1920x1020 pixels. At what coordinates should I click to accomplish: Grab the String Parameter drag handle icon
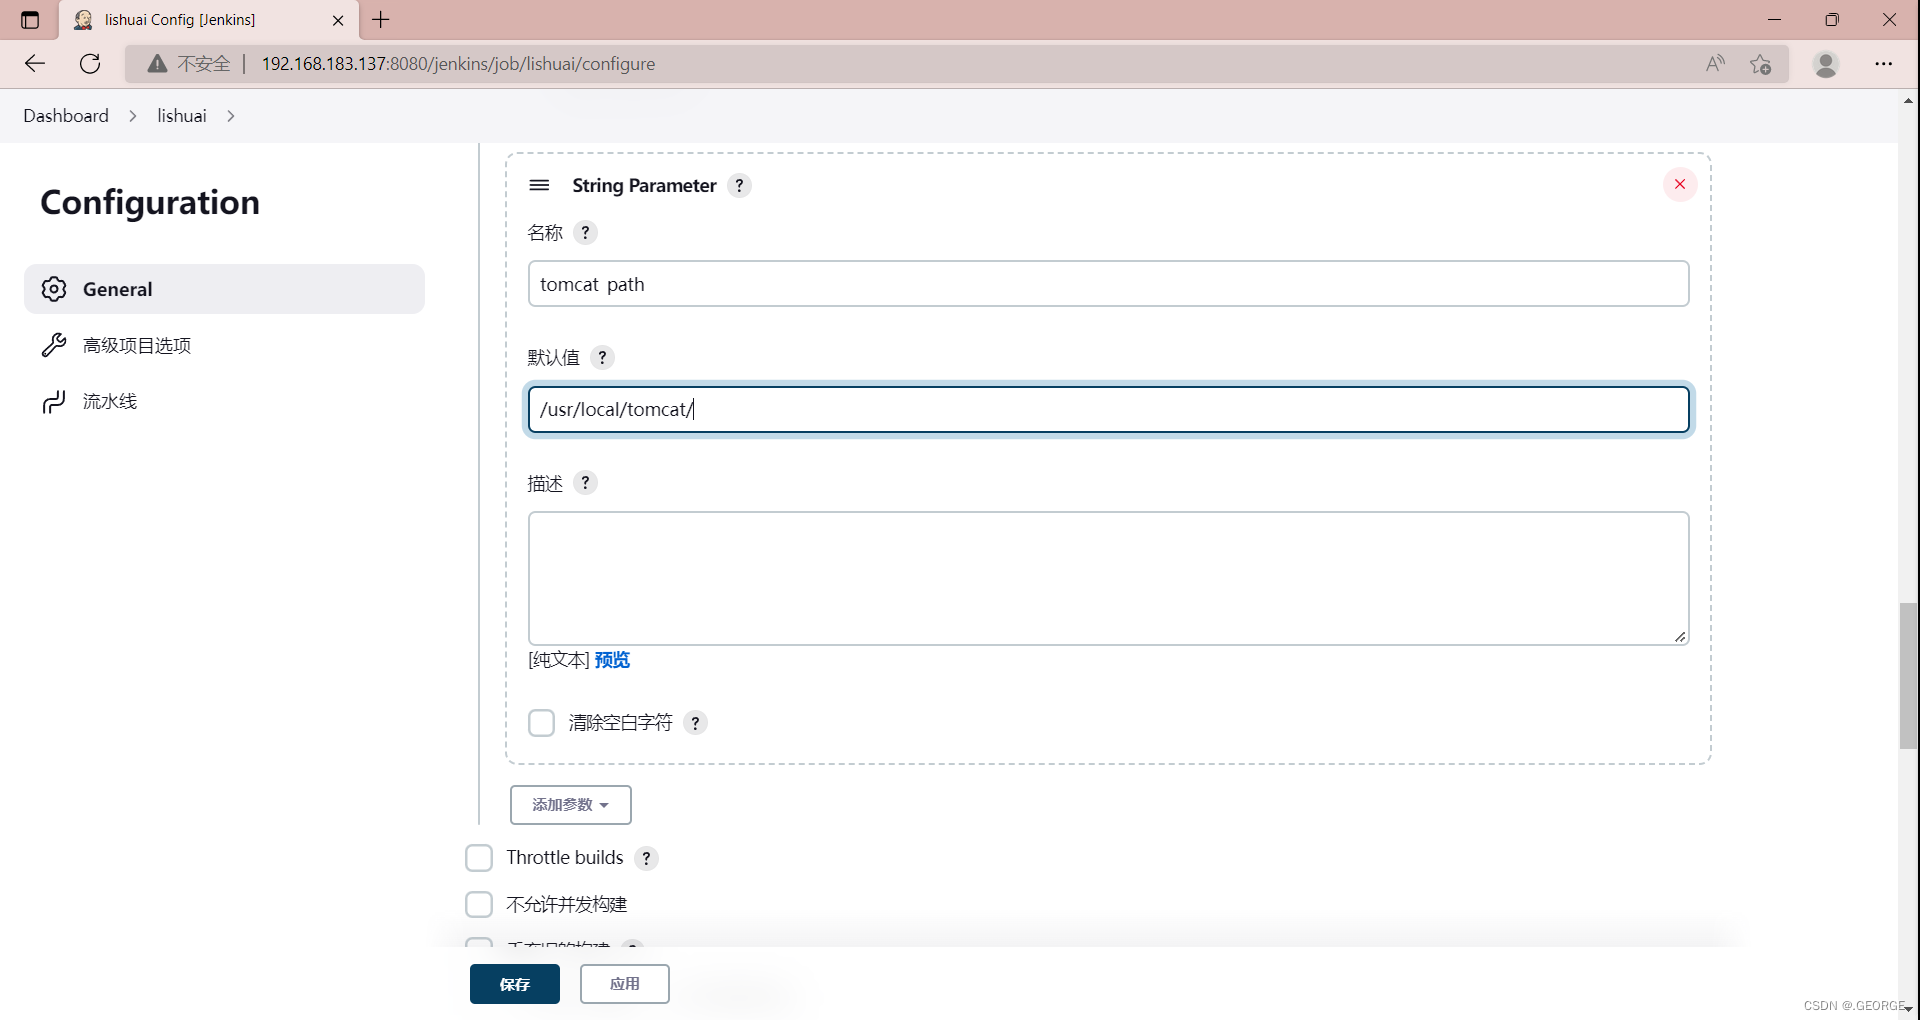pyautogui.click(x=539, y=185)
